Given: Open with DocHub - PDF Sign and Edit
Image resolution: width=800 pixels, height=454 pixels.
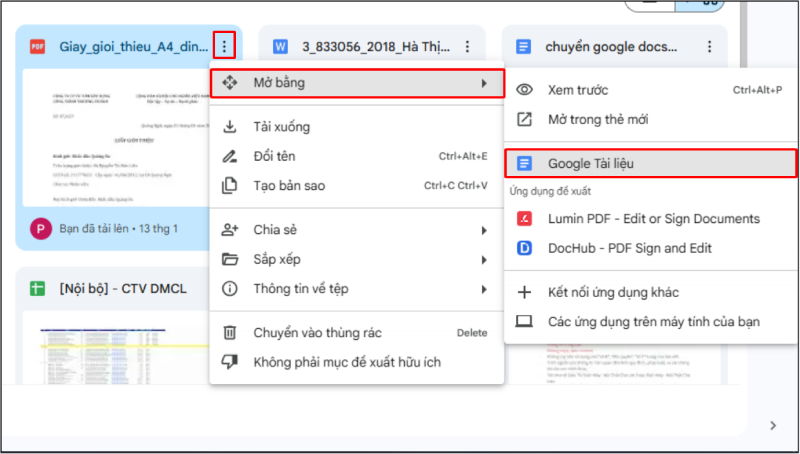Looking at the screenshot, I should [652, 248].
